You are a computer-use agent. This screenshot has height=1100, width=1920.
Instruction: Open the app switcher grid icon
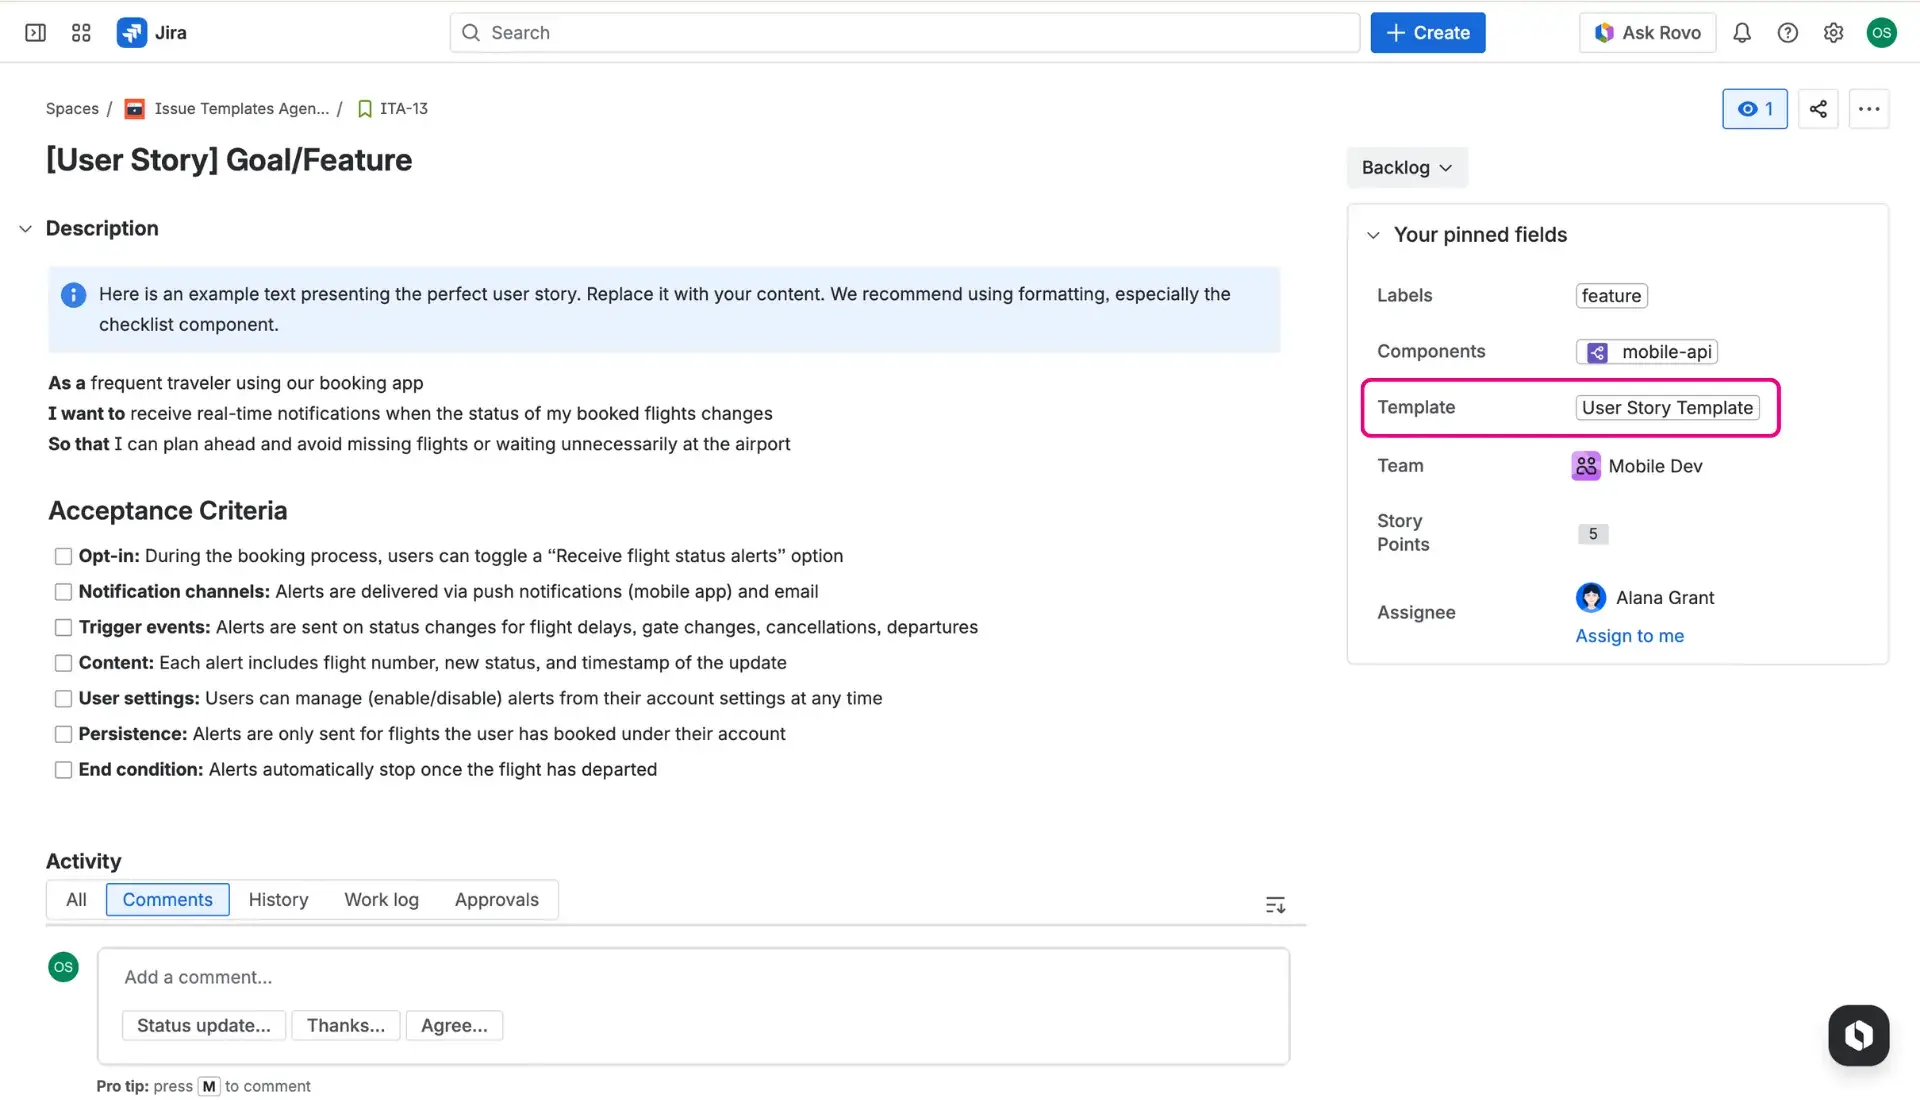[x=81, y=32]
